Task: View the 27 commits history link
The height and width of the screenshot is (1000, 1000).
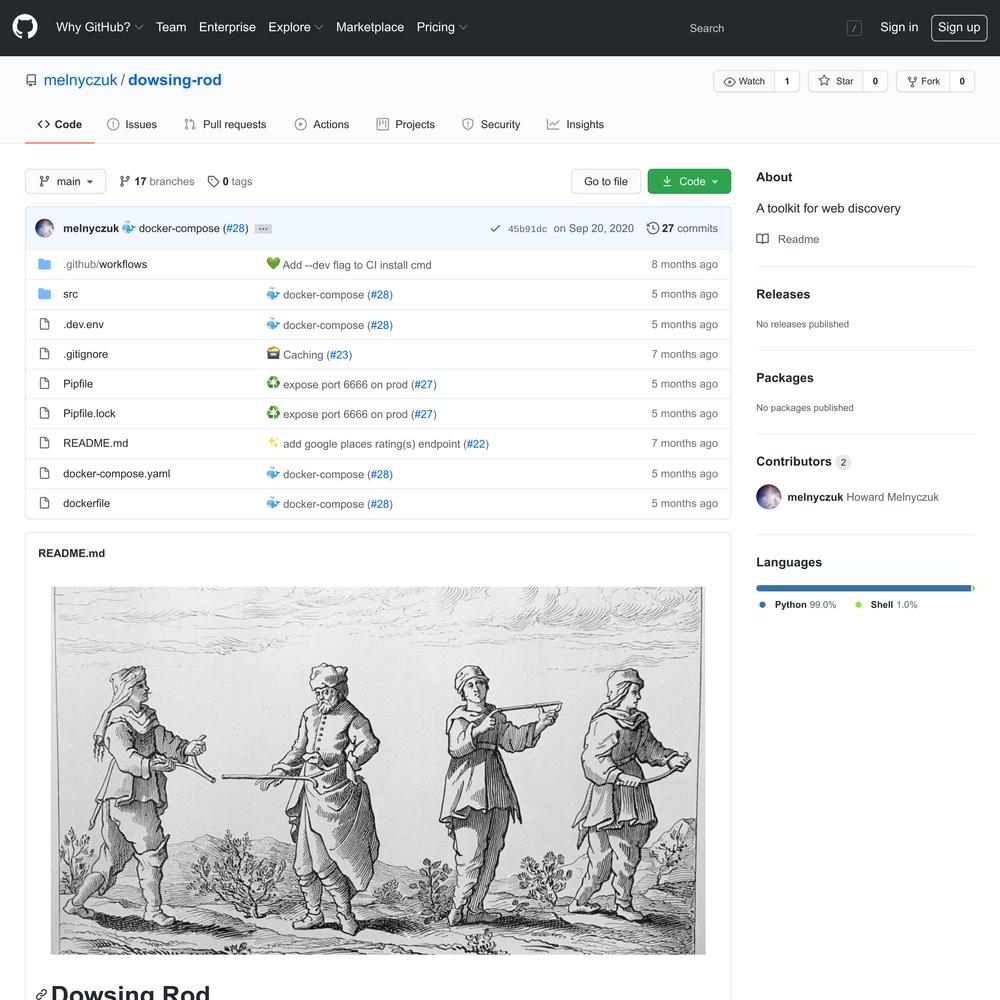Action: tap(682, 228)
